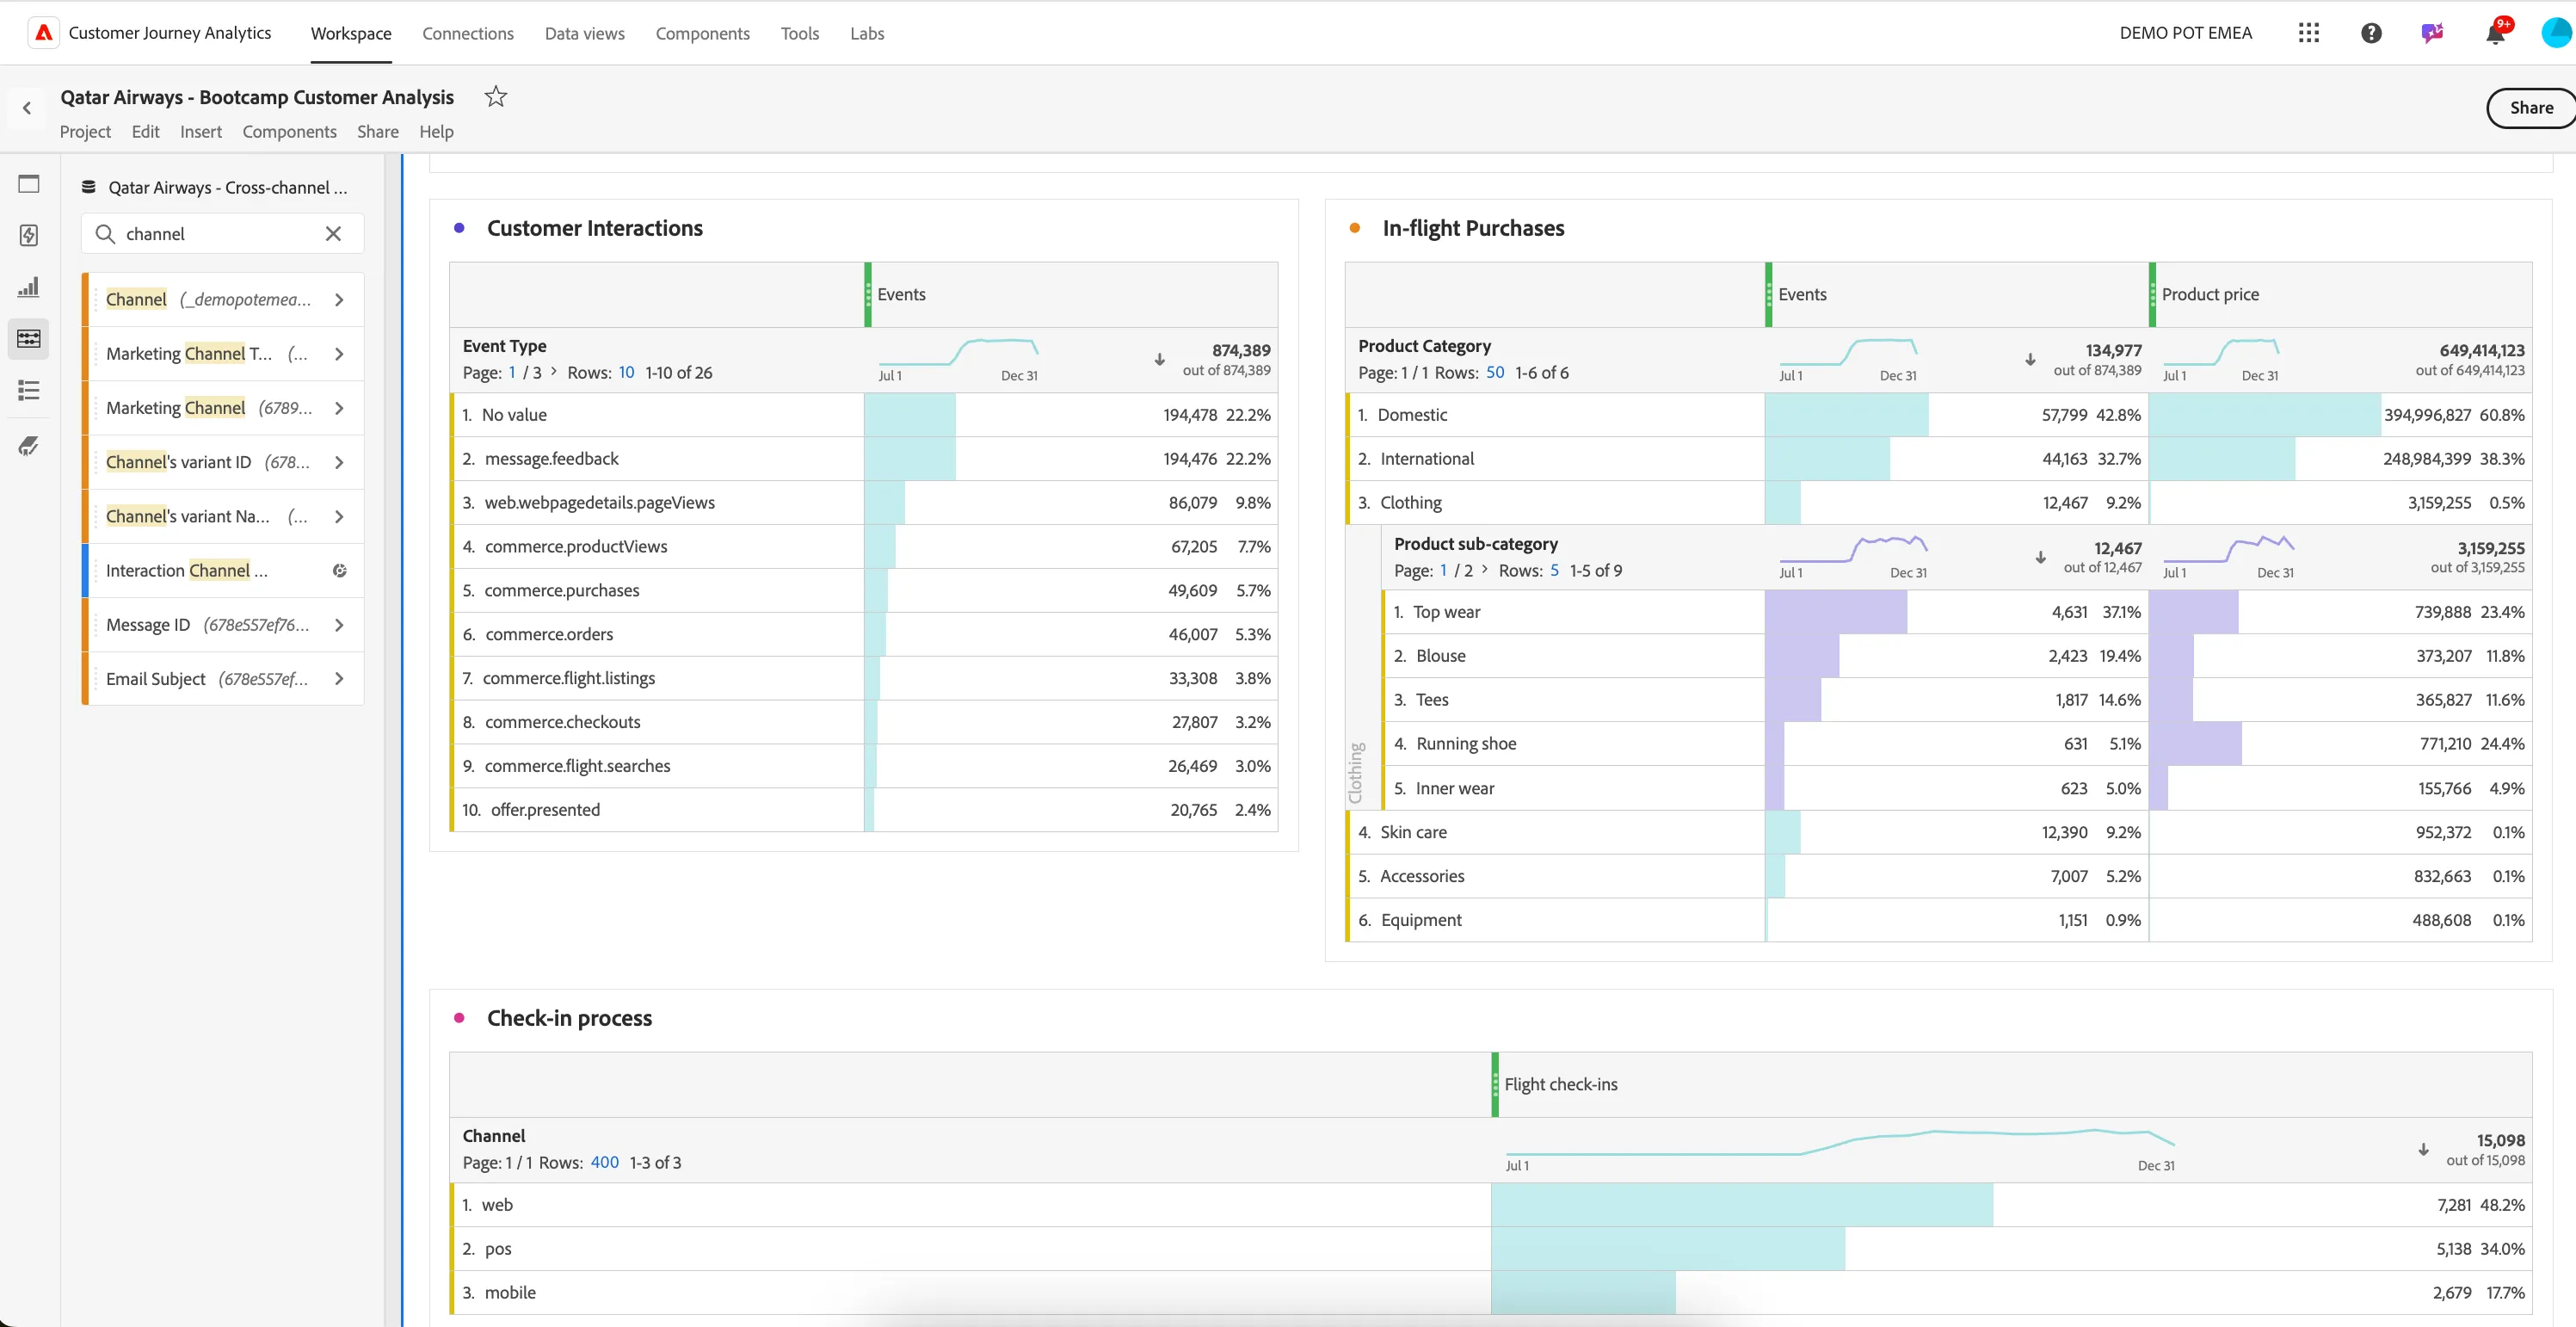Go to next page of Product sub-category
This screenshot has height=1327, width=2576.
tap(1485, 569)
